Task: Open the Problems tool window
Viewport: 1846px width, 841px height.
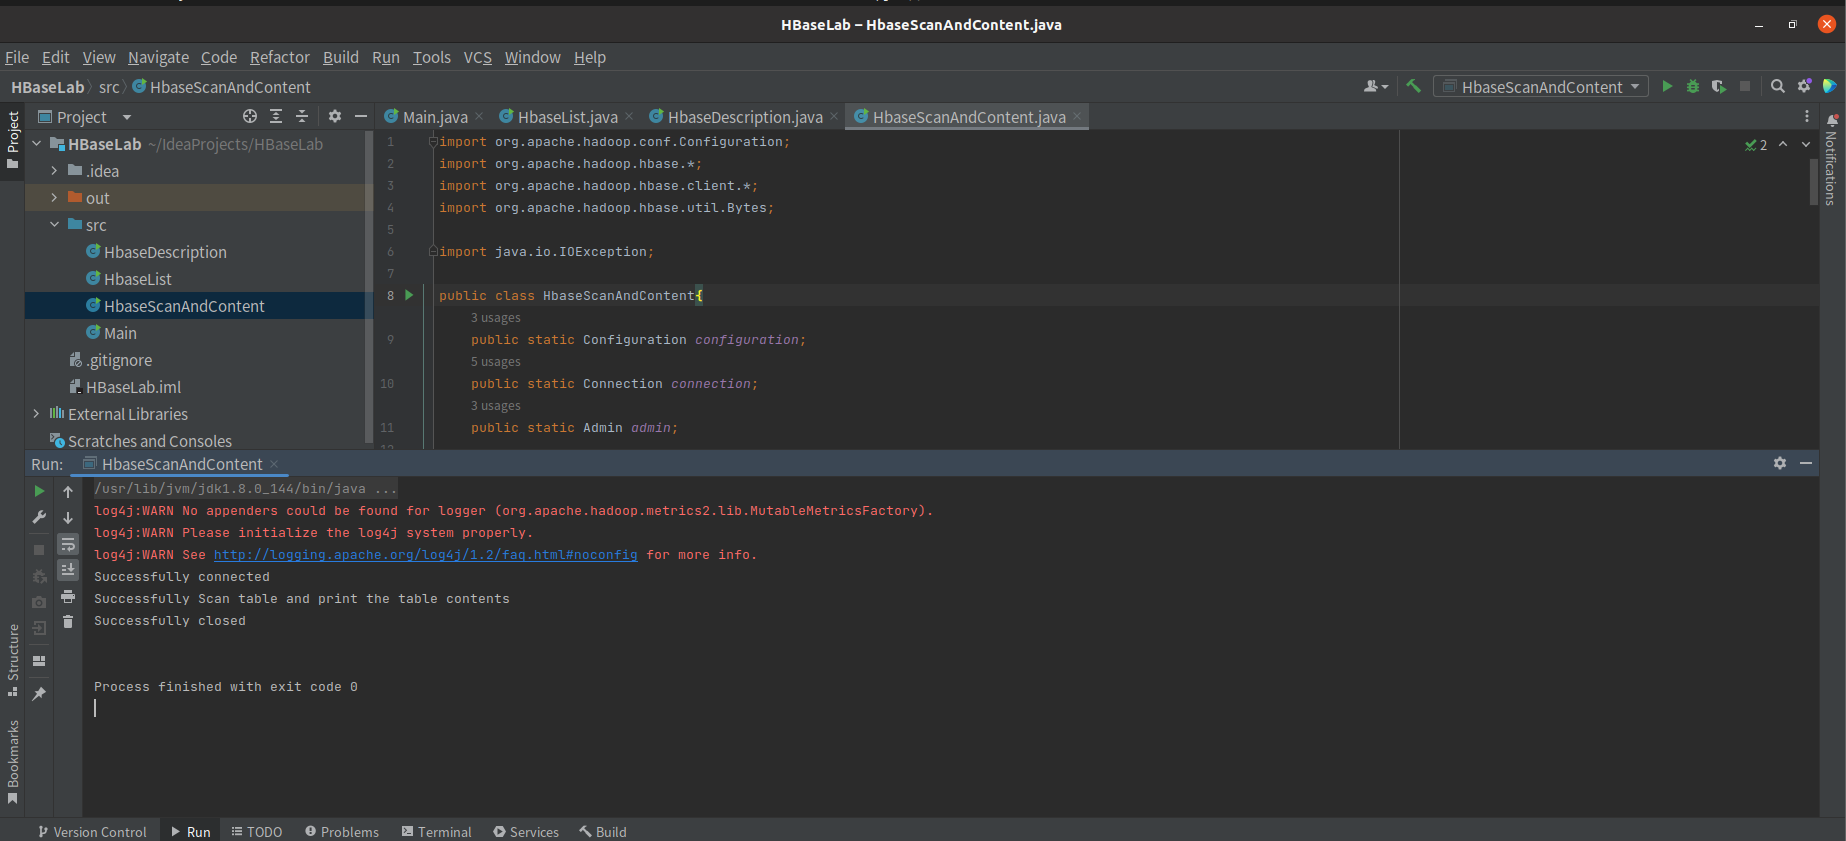Action: (x=342, y=832)
